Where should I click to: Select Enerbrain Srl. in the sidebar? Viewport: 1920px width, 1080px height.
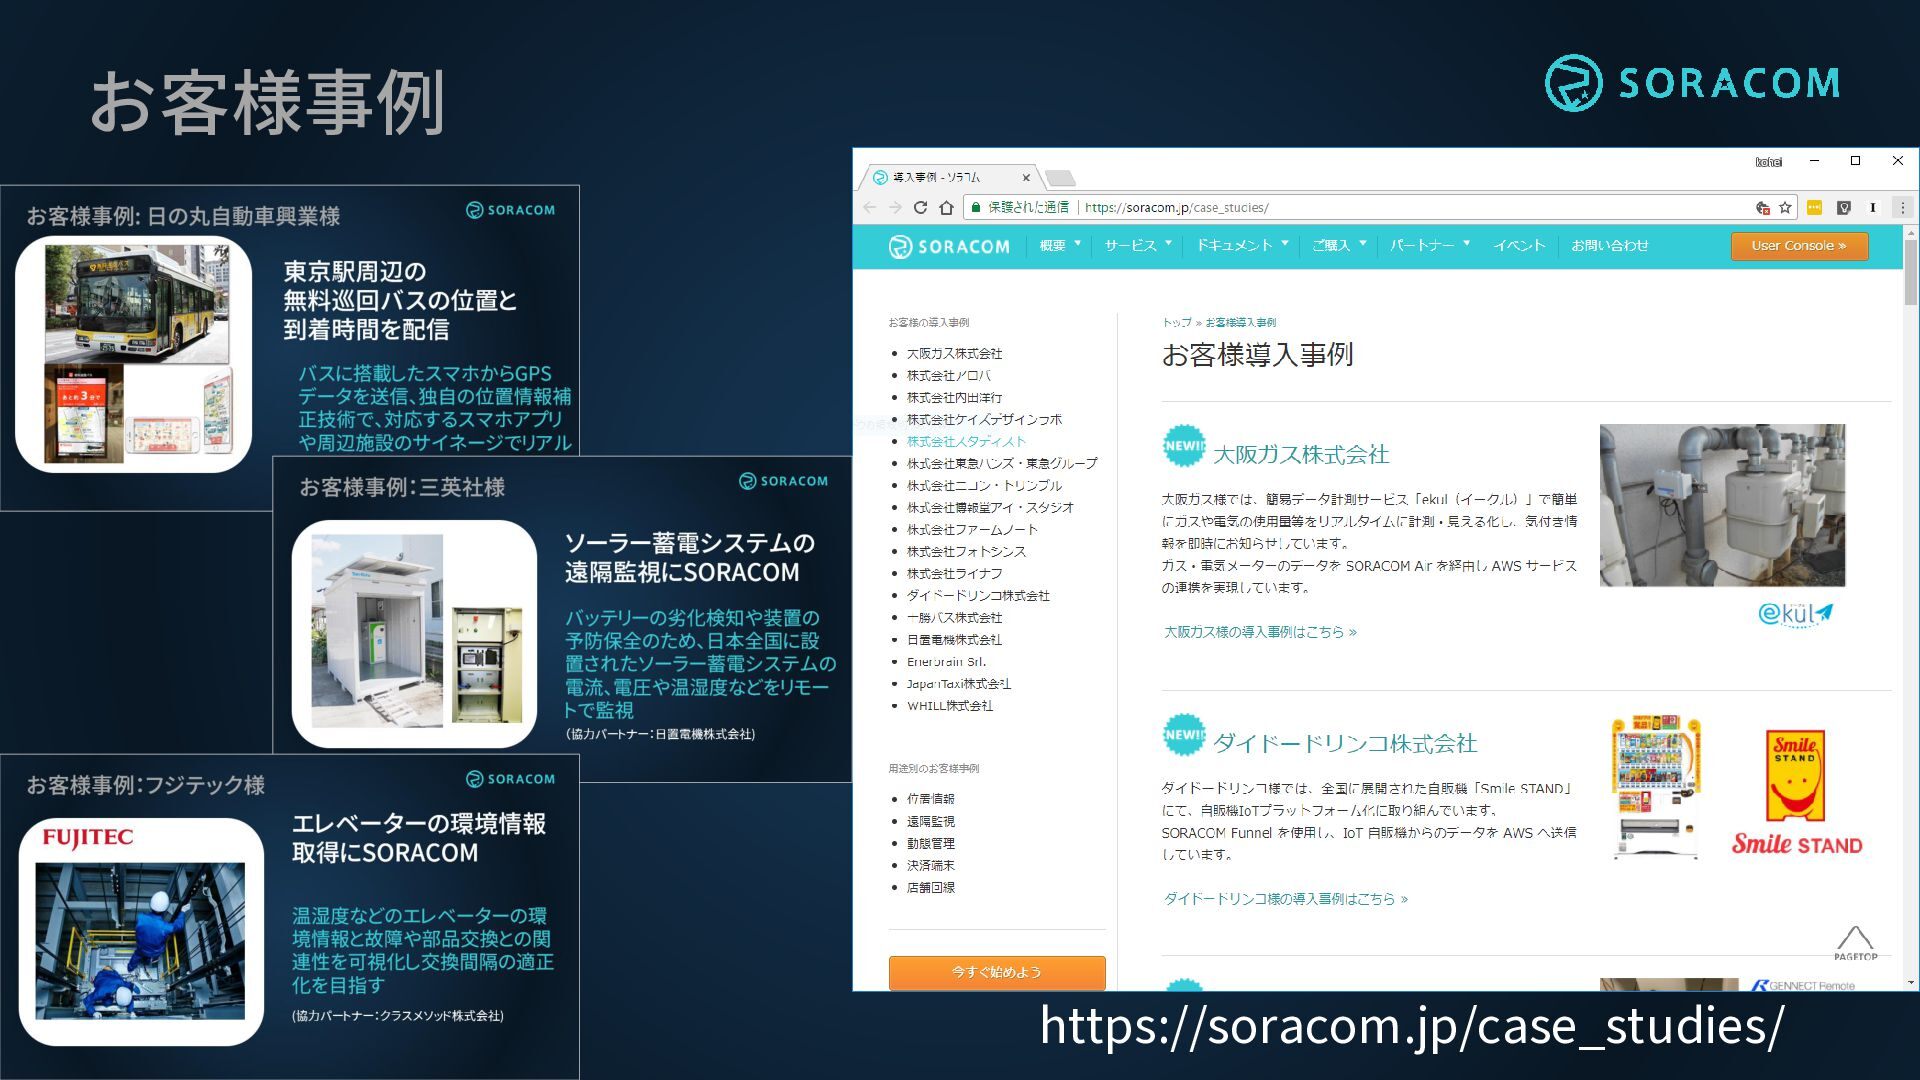coord(946,662)
